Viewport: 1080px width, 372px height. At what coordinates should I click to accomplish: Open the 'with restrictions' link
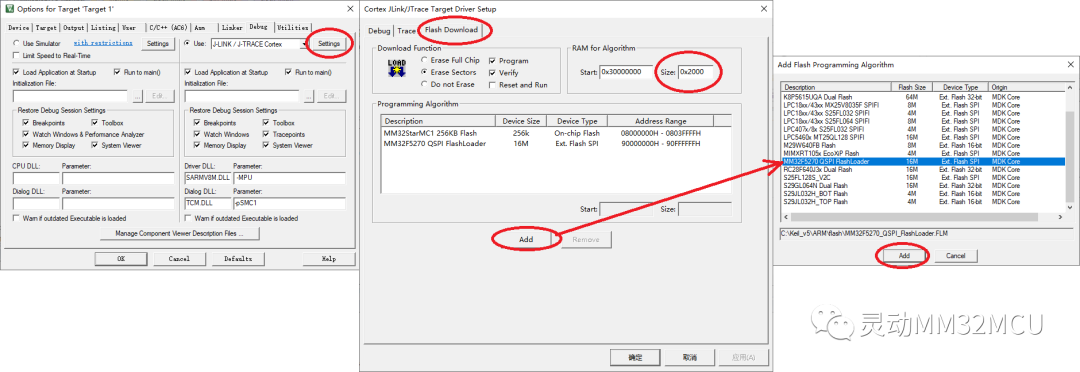coord(103,43)
